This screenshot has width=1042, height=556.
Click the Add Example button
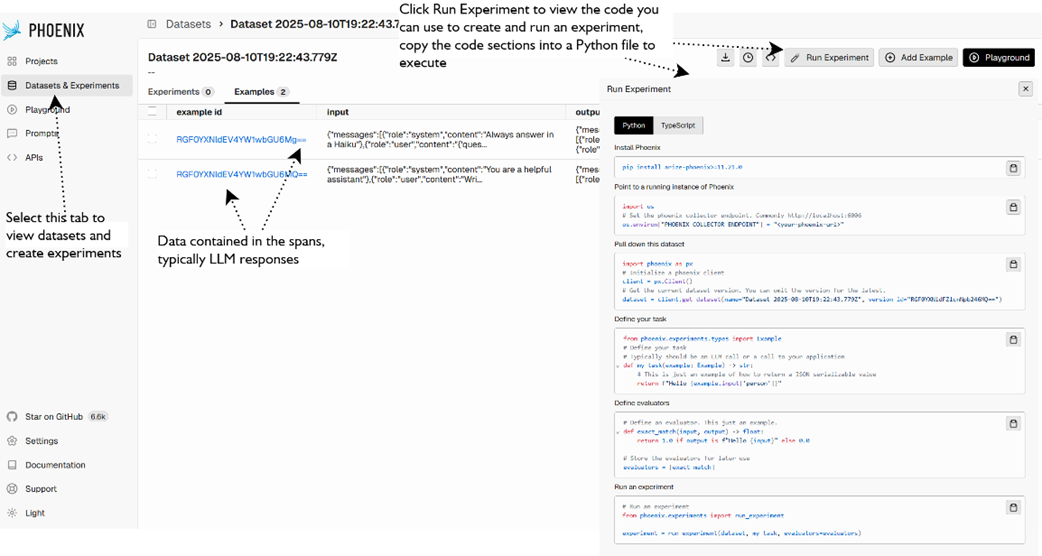point(918,58)
